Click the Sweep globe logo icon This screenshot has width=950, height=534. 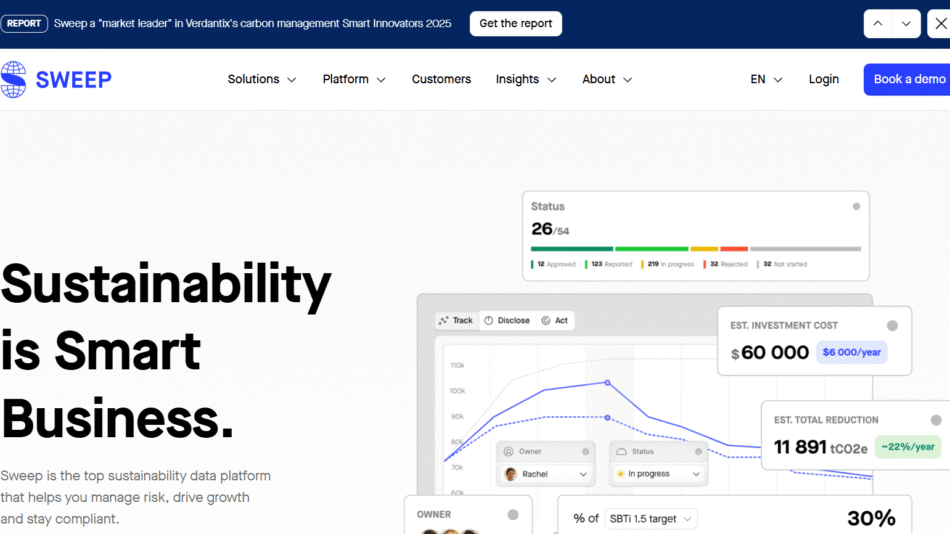(x=14, y=80)
